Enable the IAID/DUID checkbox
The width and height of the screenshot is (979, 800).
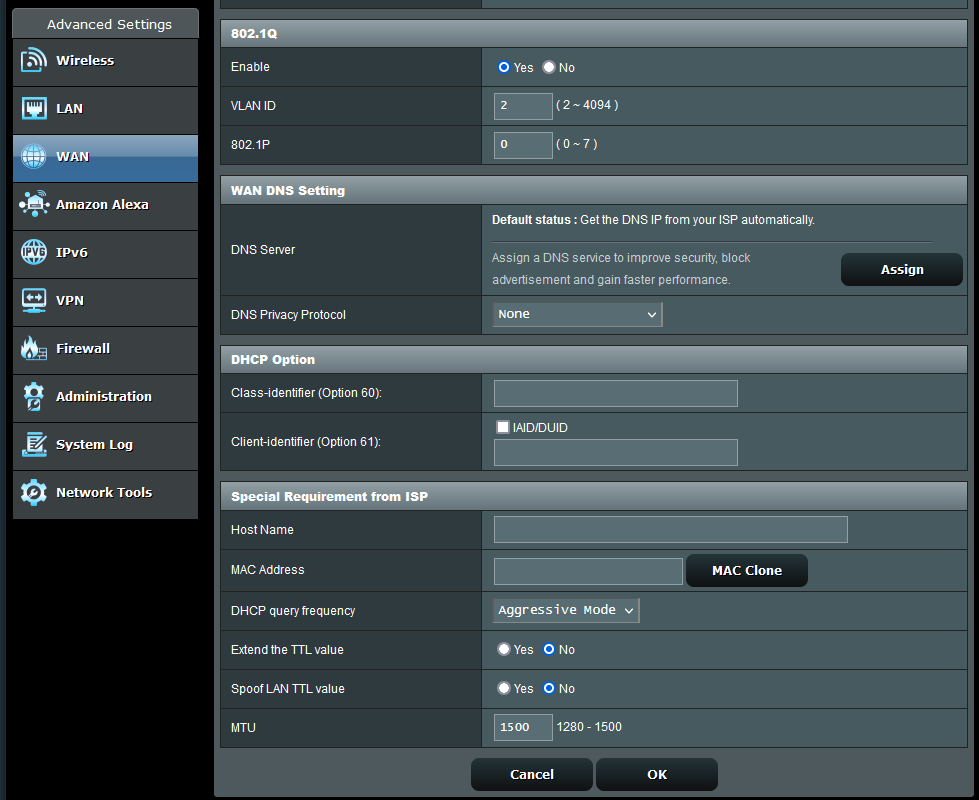coord(503,428)
